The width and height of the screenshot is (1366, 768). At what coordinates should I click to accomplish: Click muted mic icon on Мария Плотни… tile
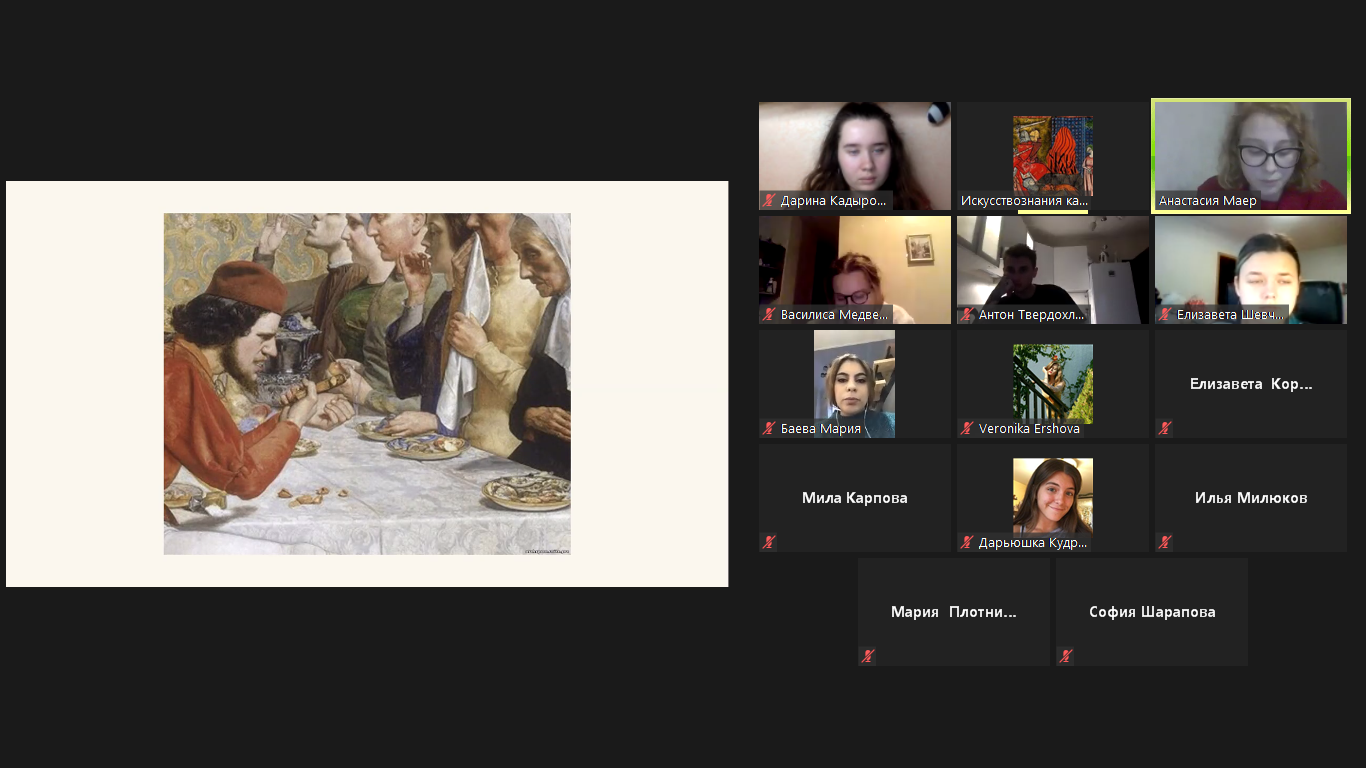[868, 656]
